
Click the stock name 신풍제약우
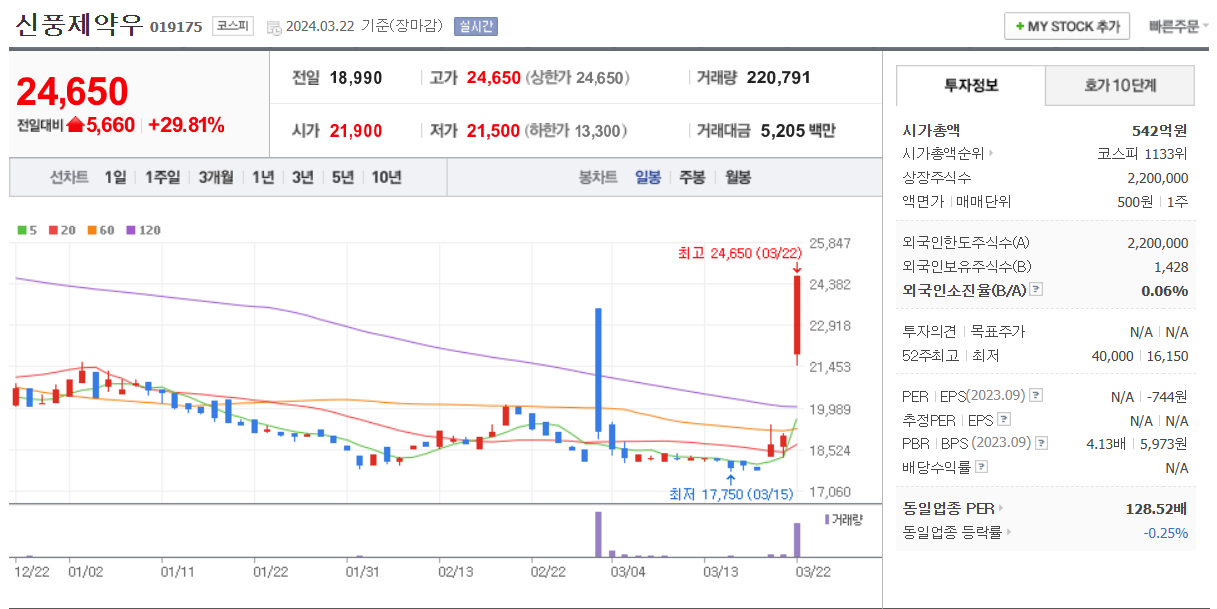[x=79, y=26]
